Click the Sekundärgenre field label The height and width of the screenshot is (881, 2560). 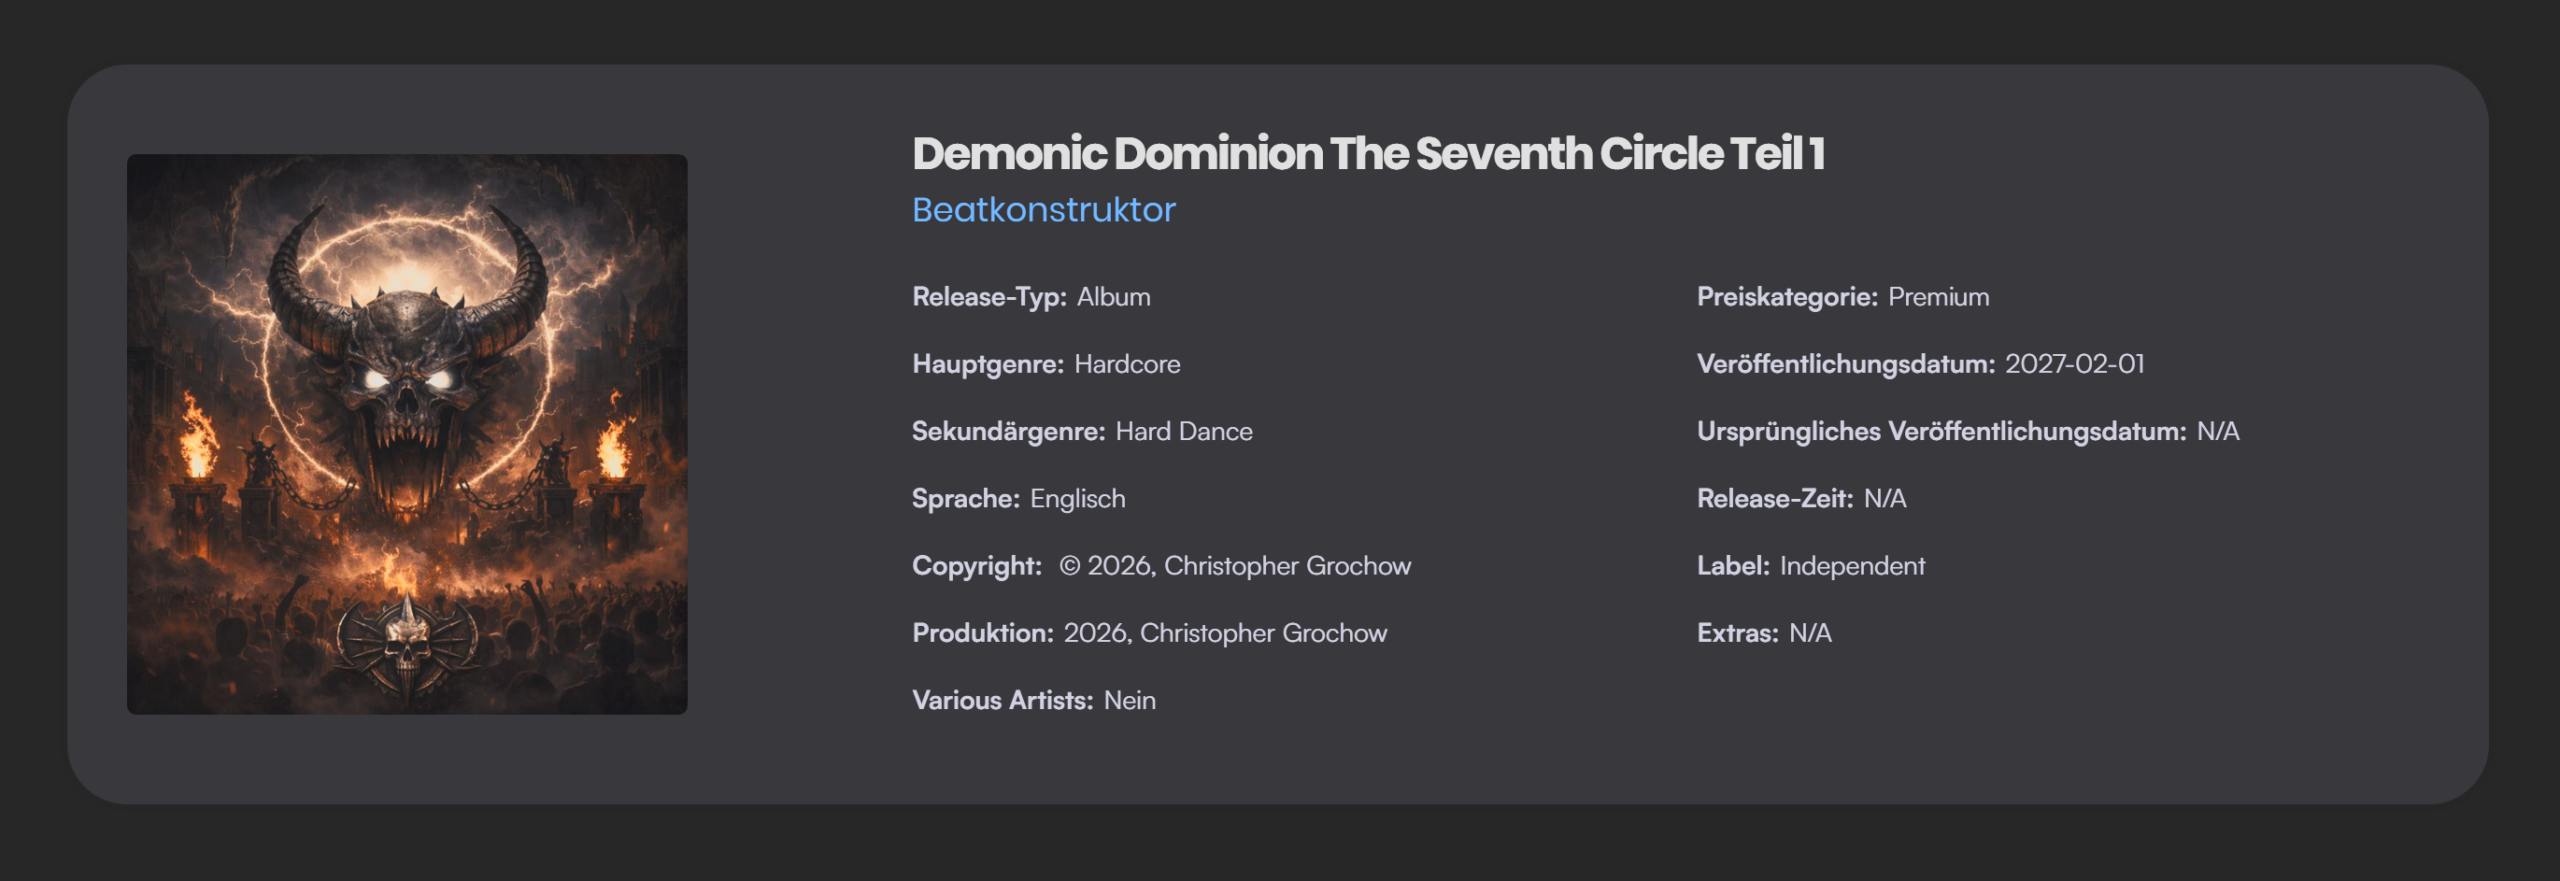tap(1008, 431)
